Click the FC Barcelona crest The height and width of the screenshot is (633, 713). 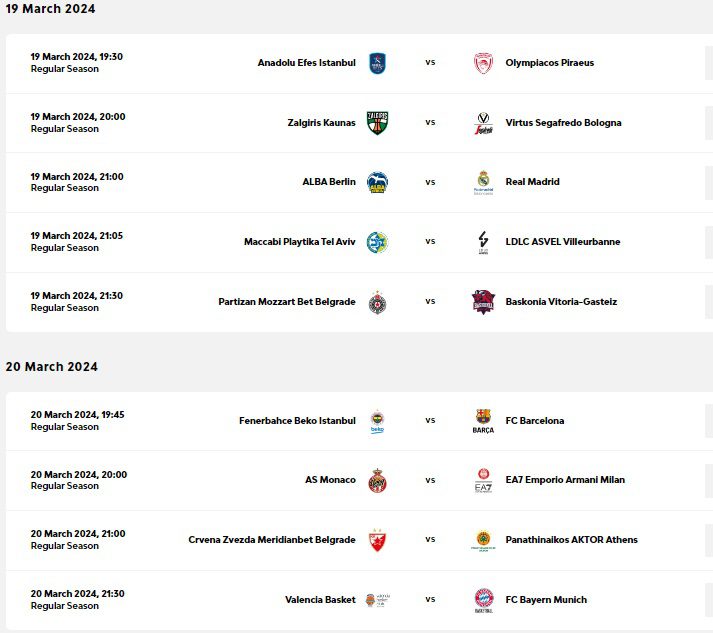tap(483, 421)
